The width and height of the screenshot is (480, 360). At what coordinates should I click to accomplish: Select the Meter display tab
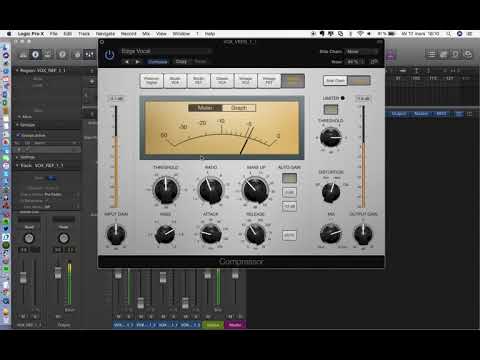tap(205, 108)
